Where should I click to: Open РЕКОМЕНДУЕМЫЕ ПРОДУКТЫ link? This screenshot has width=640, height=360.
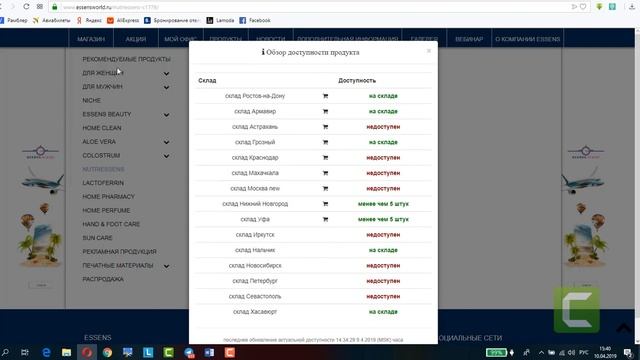[127, 59]
